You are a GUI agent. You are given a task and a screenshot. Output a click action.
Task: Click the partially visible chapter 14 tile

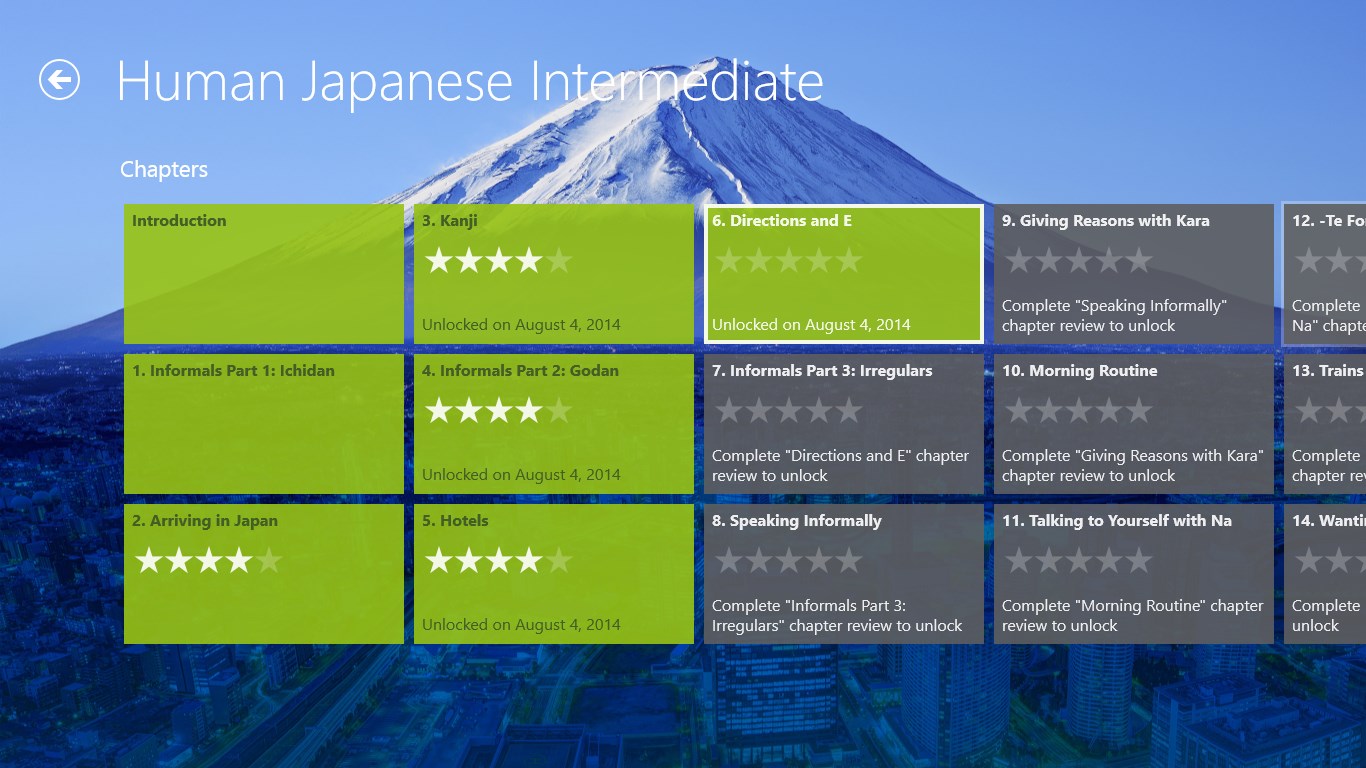pyautogui.click(x=1325, y=574)
